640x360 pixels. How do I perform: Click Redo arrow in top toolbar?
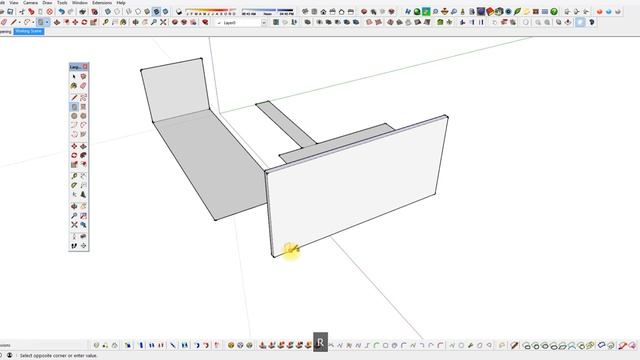[x=71, y=12]
